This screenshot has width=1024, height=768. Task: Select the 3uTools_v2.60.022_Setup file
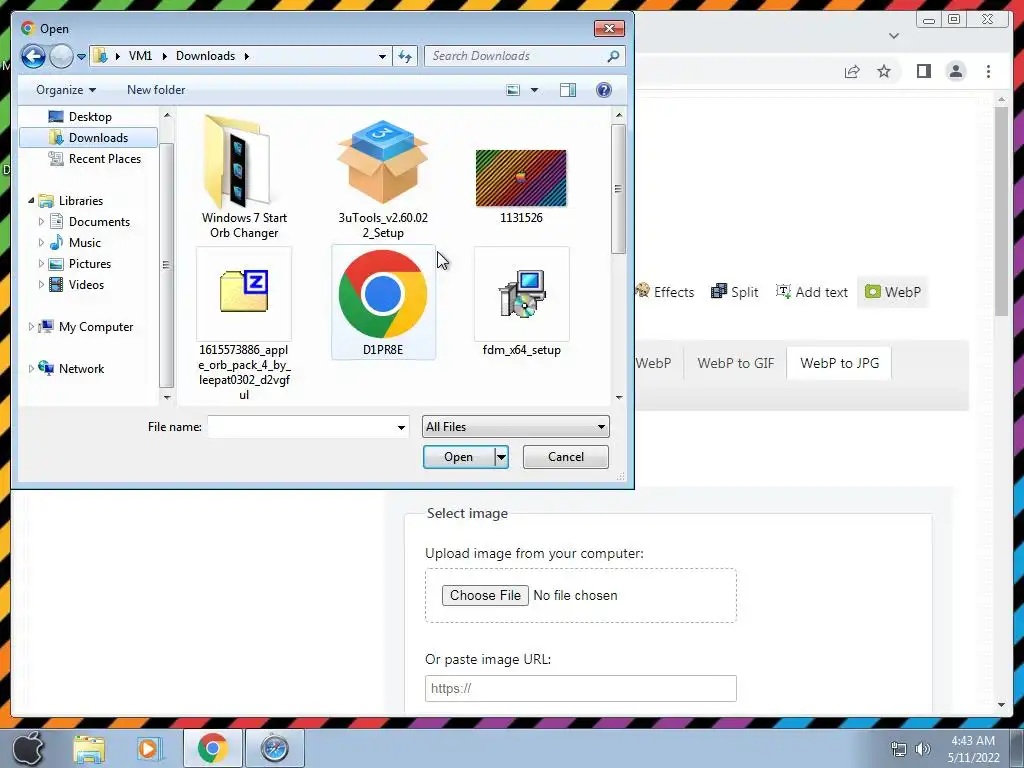383,177
